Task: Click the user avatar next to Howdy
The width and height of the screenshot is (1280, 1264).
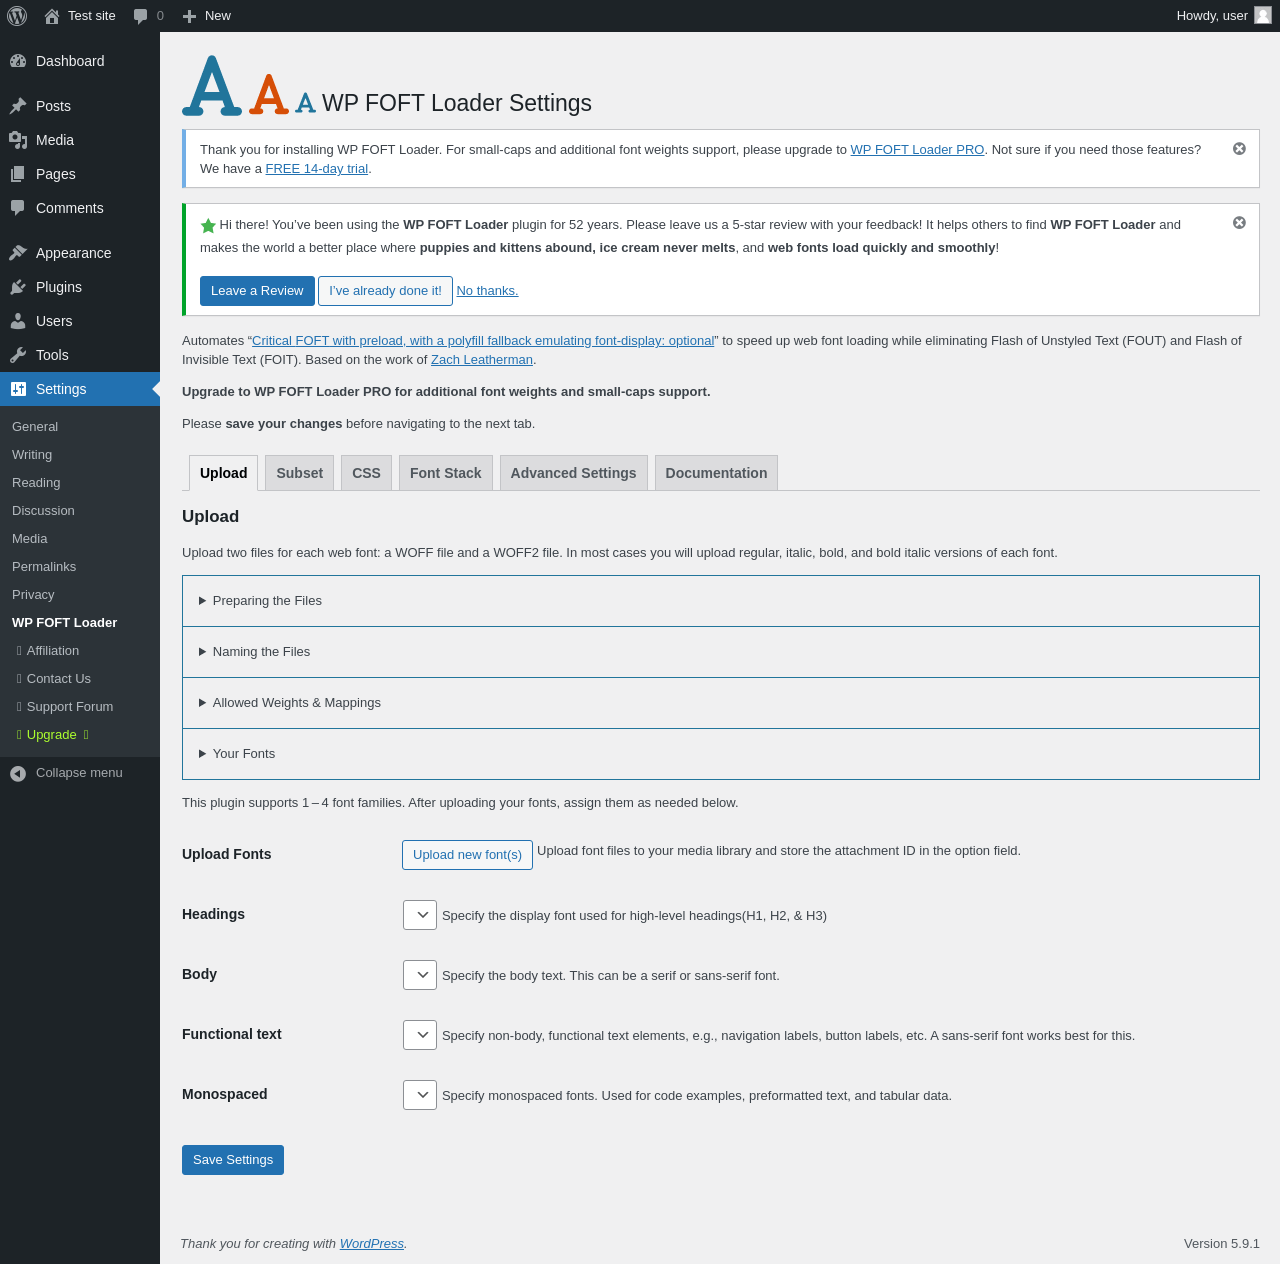Action: click(x=1263, y=15)
